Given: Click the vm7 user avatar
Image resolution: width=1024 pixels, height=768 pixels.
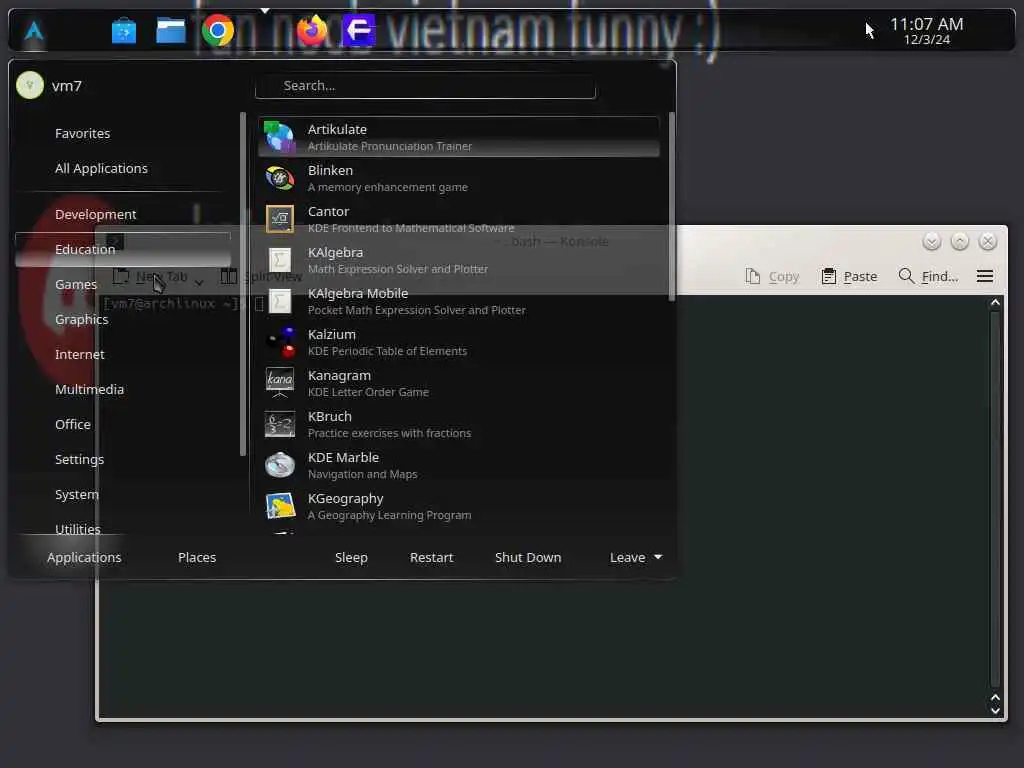Looking at the screenshot, I should 30,86.
